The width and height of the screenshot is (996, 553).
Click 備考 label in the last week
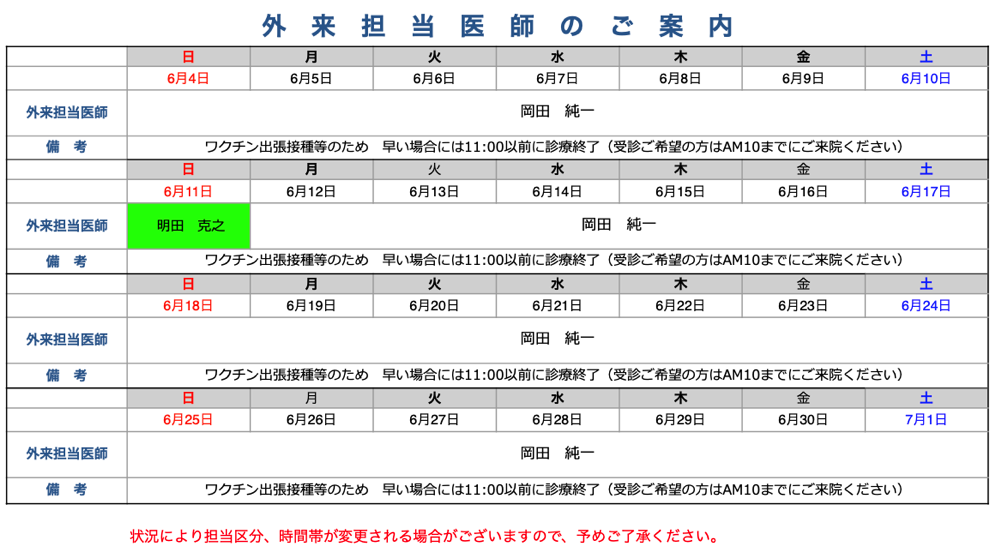(67, 490)
